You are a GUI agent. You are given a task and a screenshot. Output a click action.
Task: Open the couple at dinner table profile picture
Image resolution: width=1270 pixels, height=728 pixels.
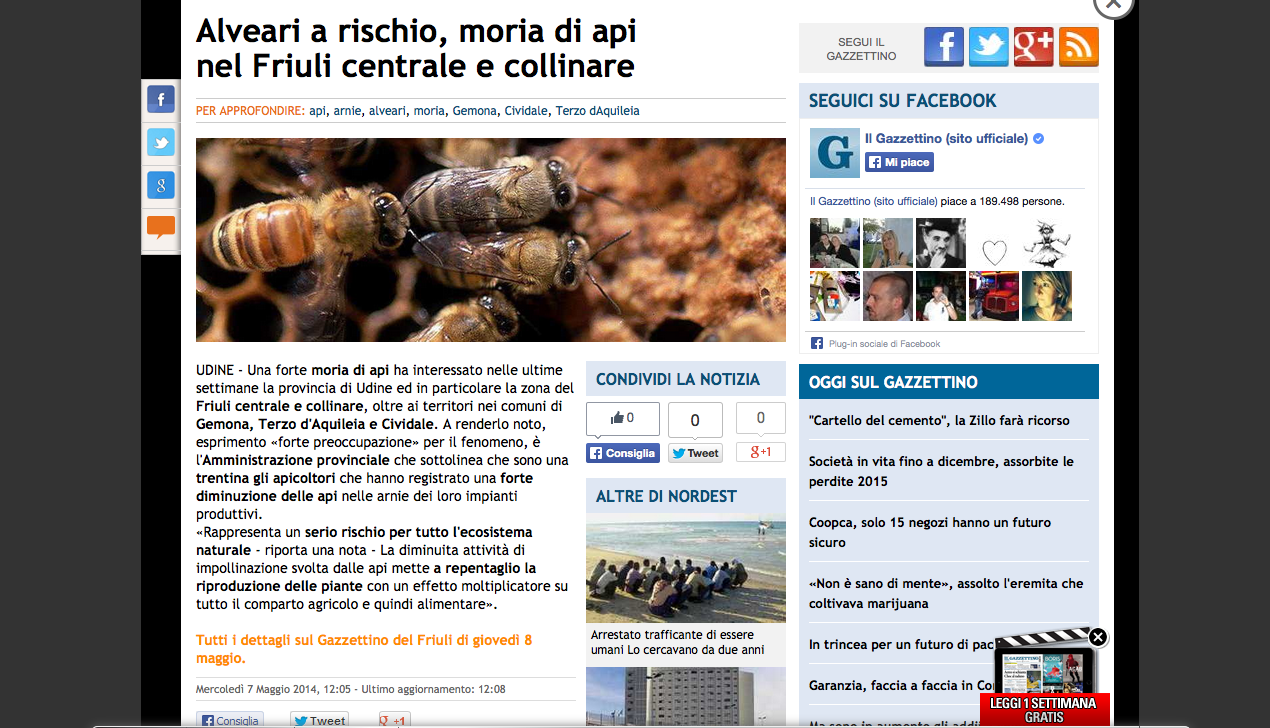tap(835, 243)
